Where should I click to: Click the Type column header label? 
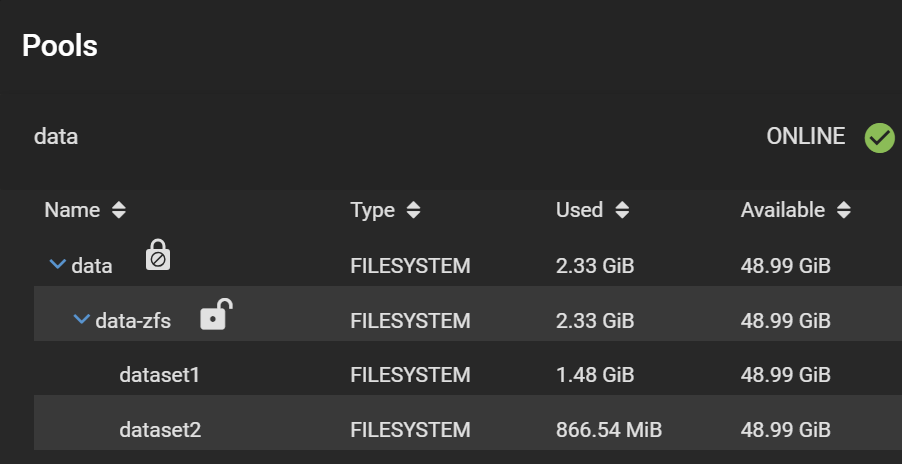(x=372, y=210)
